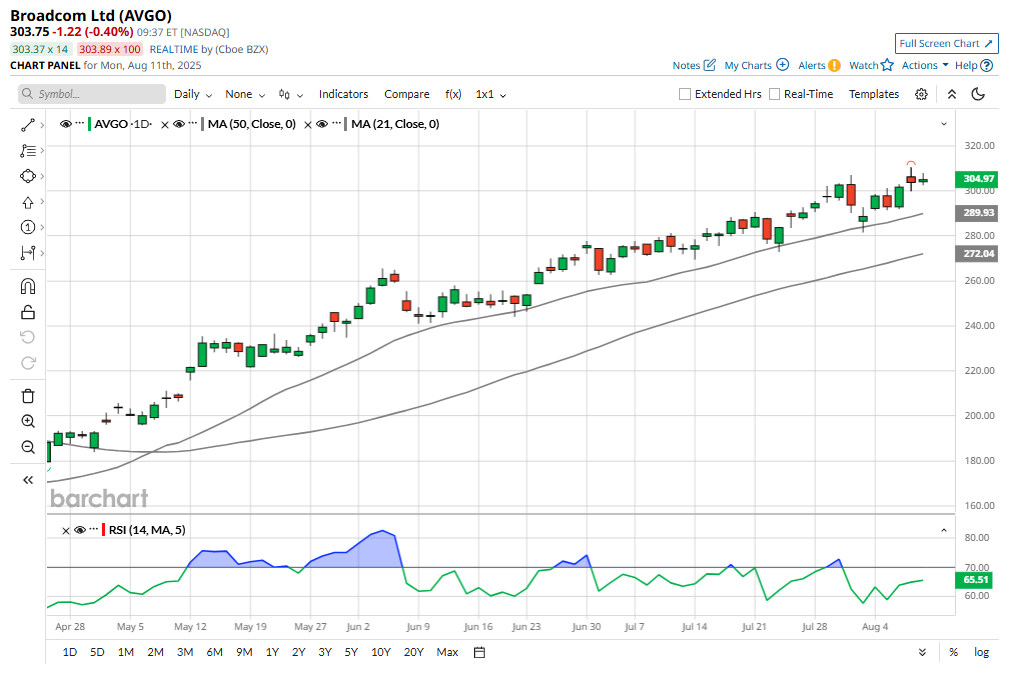This screenshot has width=1027, height=696.
Task: Click the Notes edit icon
Action: [x=709, y=65]
